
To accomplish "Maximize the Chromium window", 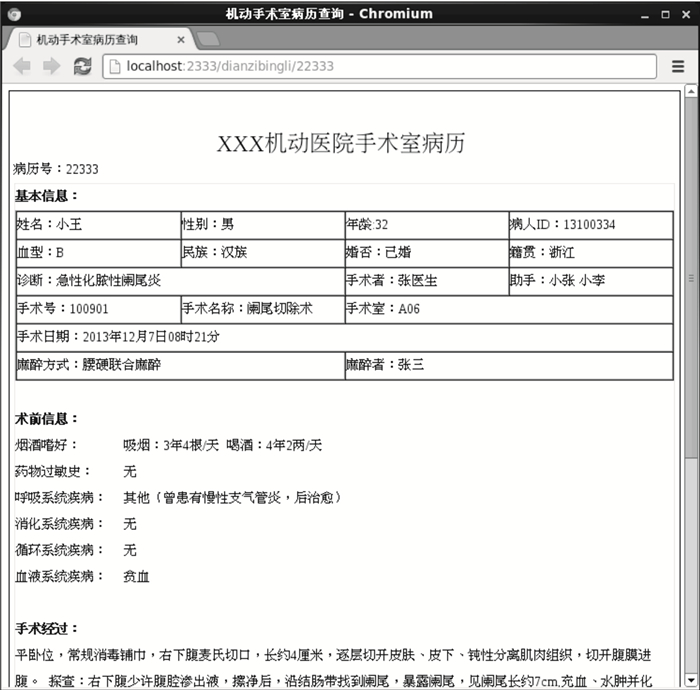I will 665,15.
